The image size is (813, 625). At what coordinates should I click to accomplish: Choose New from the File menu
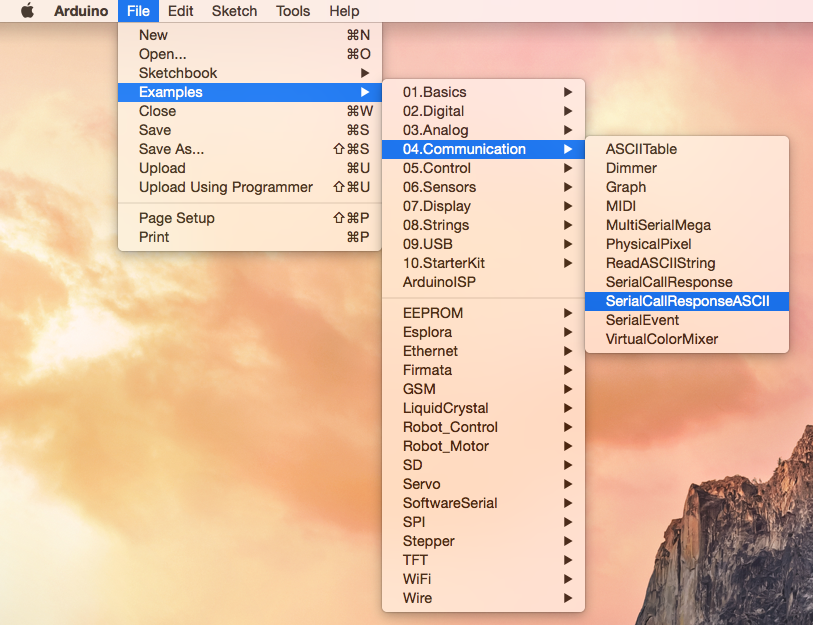pyautogui.click(x=250, y=35)
